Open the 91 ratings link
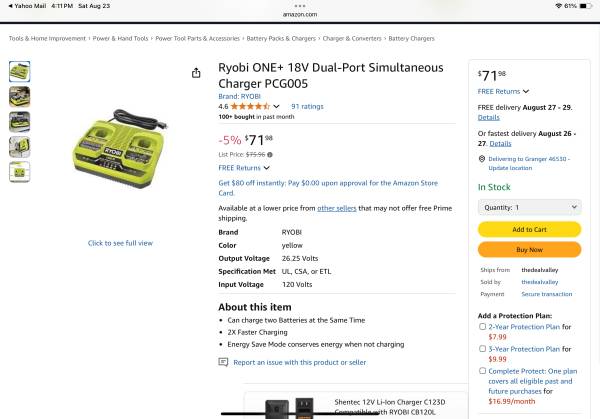The height and width of the screenshot is (419, 600). (x=306, y=106)
